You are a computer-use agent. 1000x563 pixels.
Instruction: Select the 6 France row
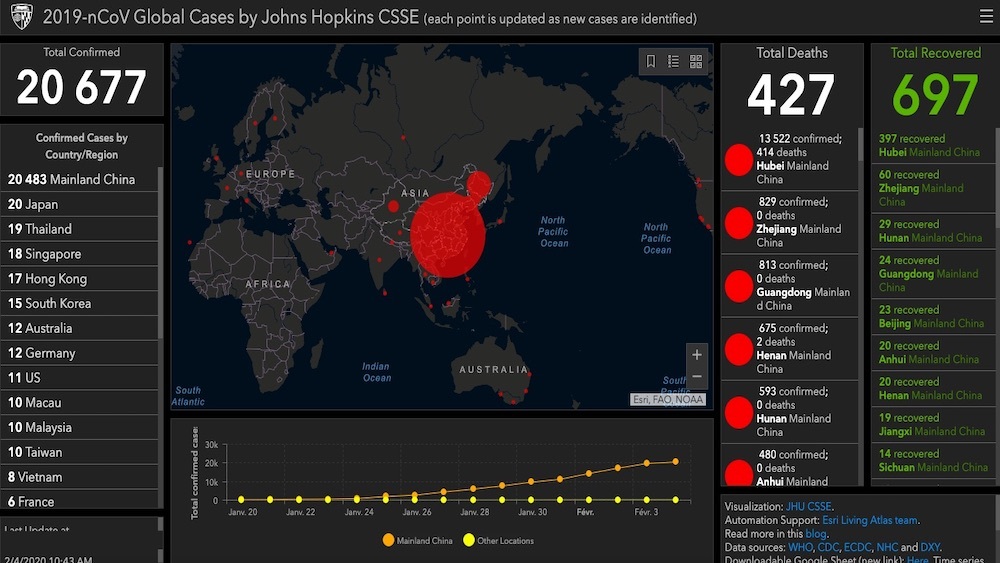[x=79, y=499]
